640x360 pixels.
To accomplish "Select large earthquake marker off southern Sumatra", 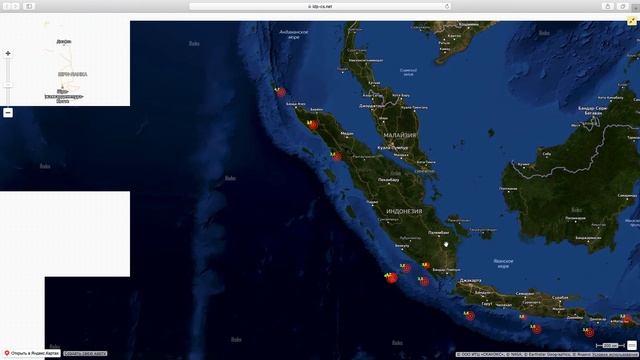I will [391, 278].
